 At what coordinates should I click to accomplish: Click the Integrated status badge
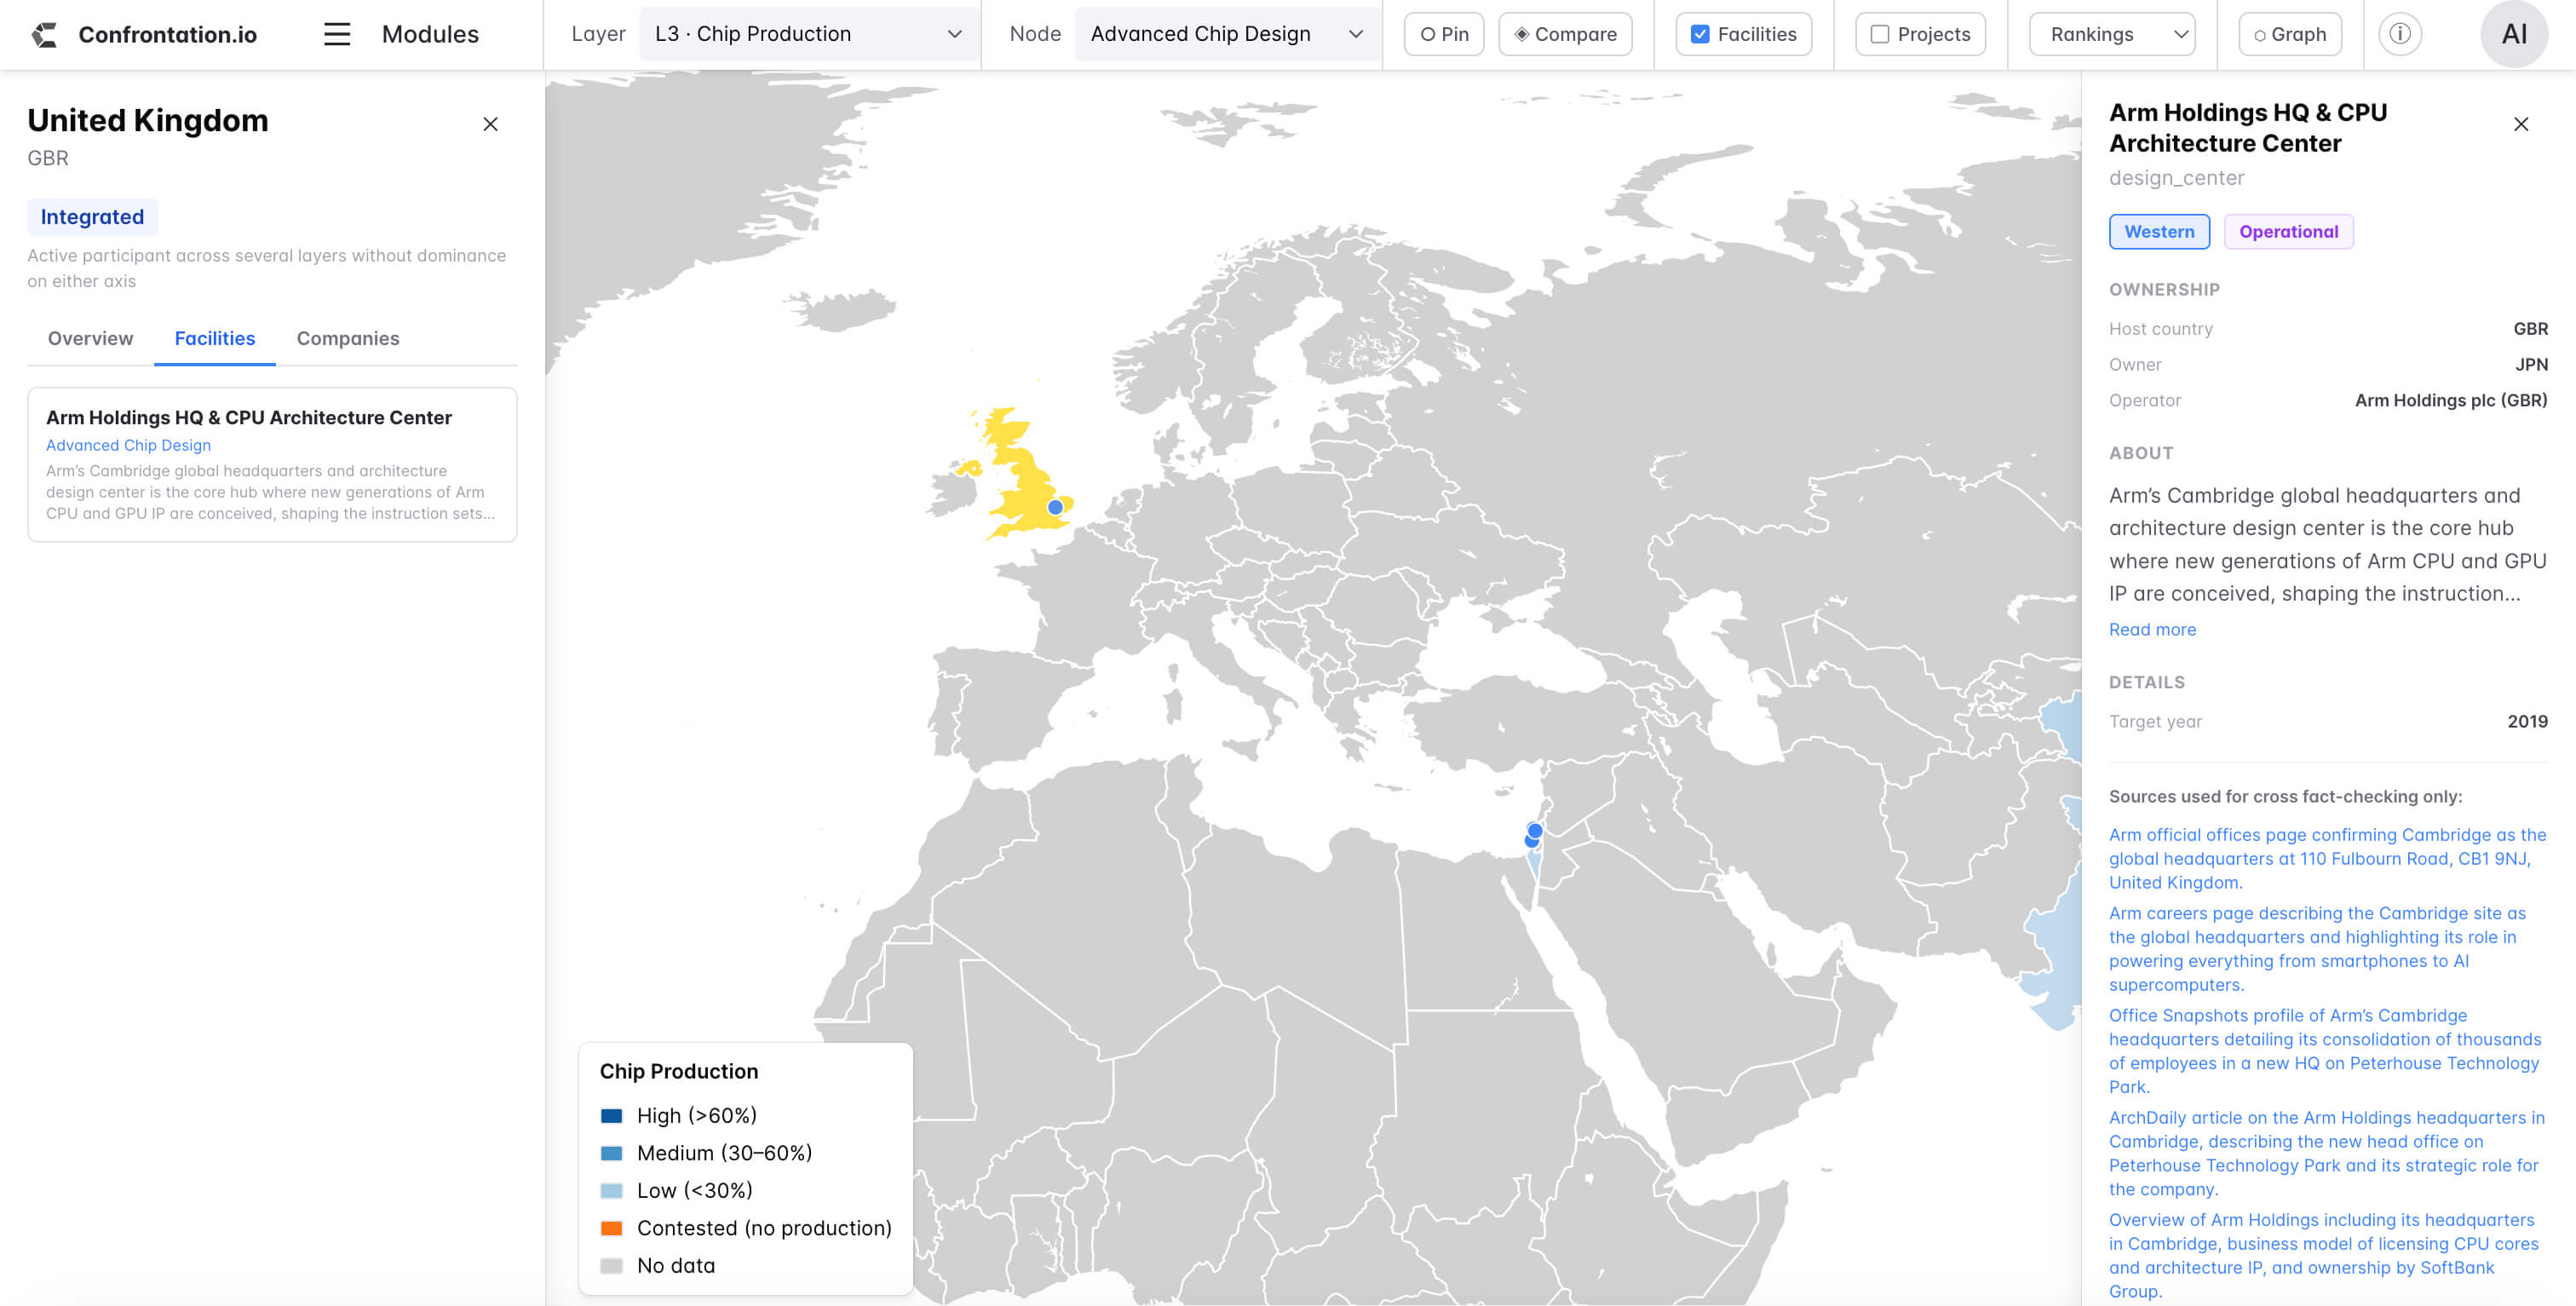(92, 216)
